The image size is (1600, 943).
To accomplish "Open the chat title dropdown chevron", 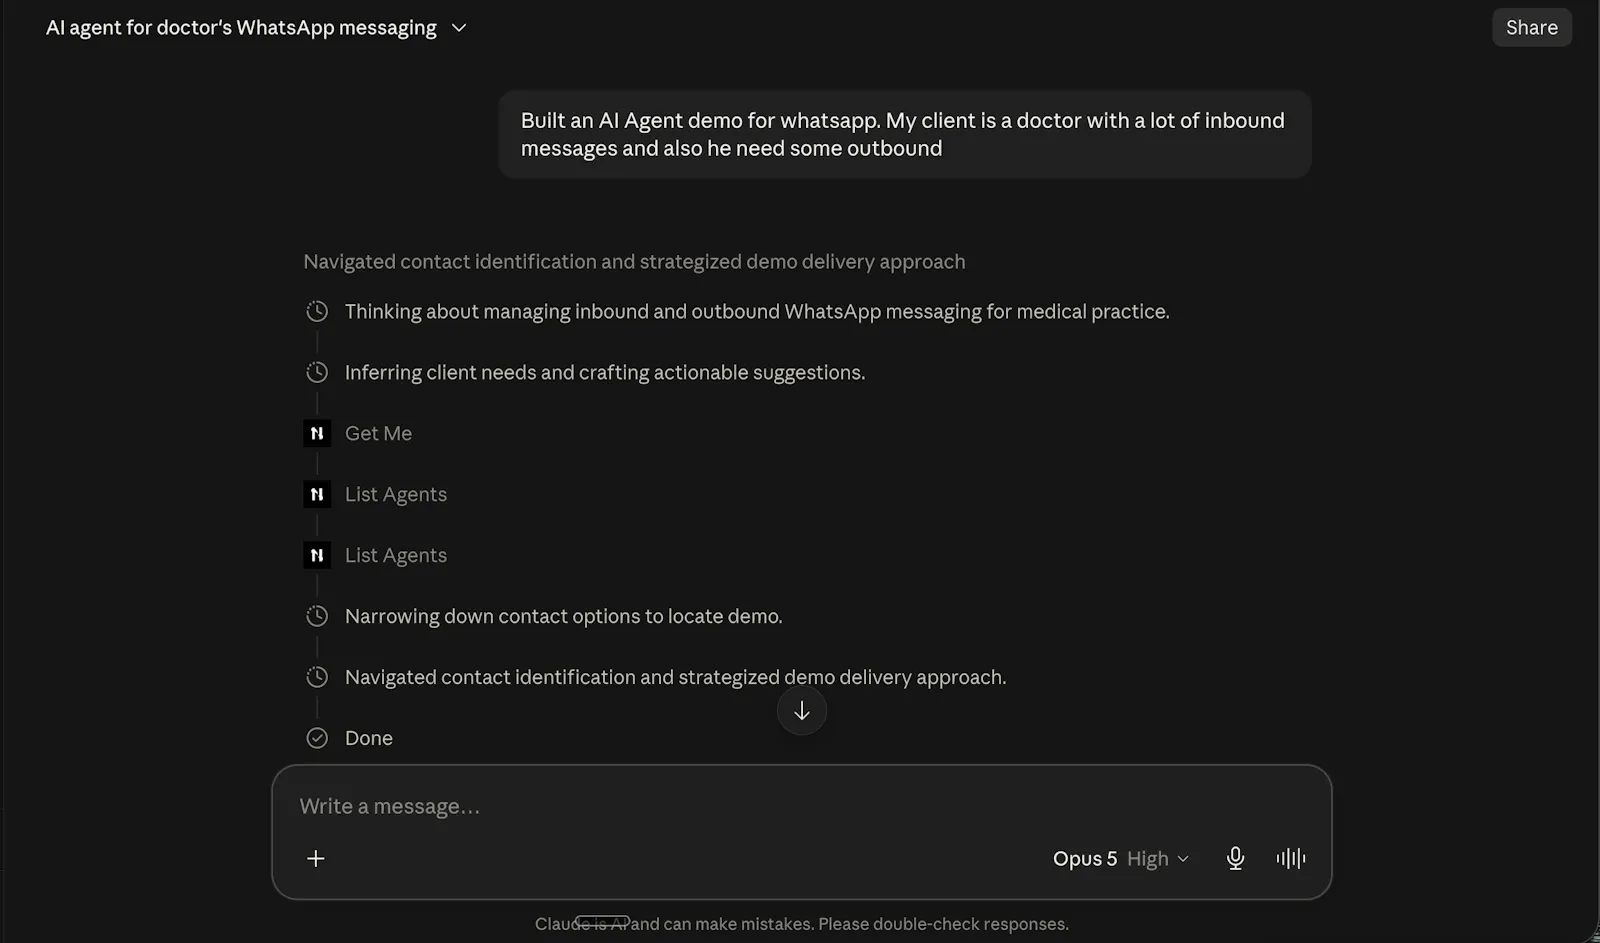I will click(459, 28).
